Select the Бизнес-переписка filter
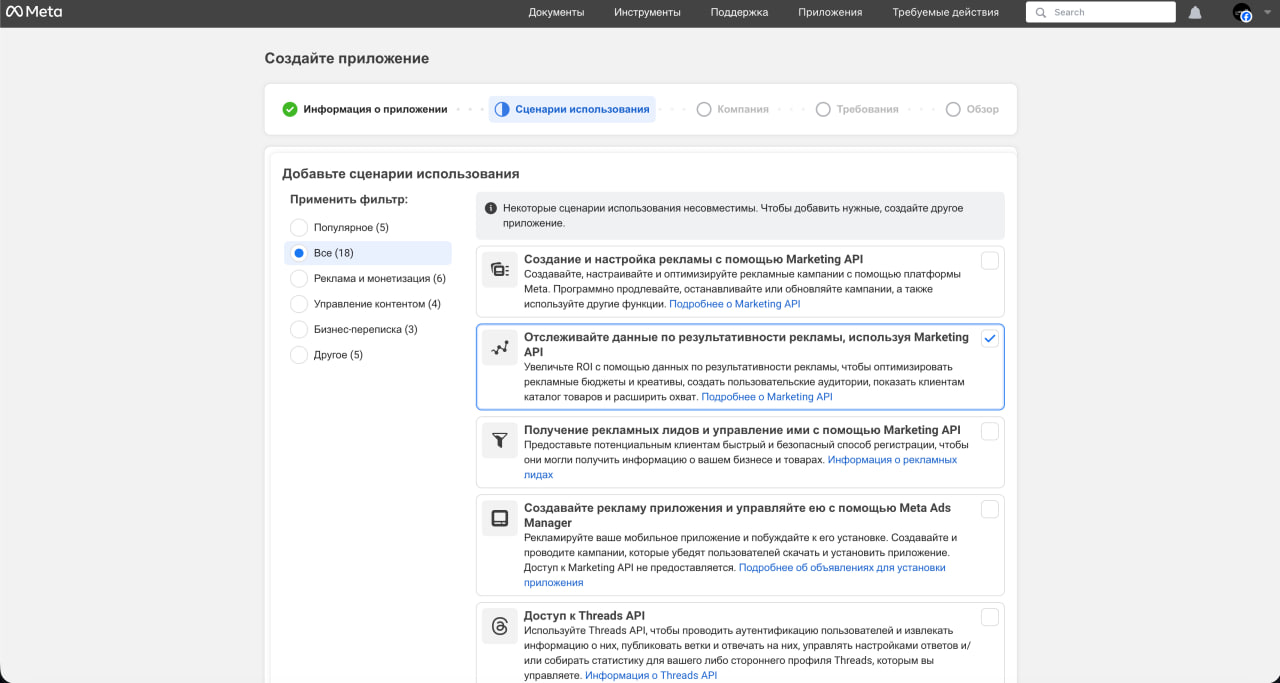The image size is (1280, 683). tap(298, 328)
